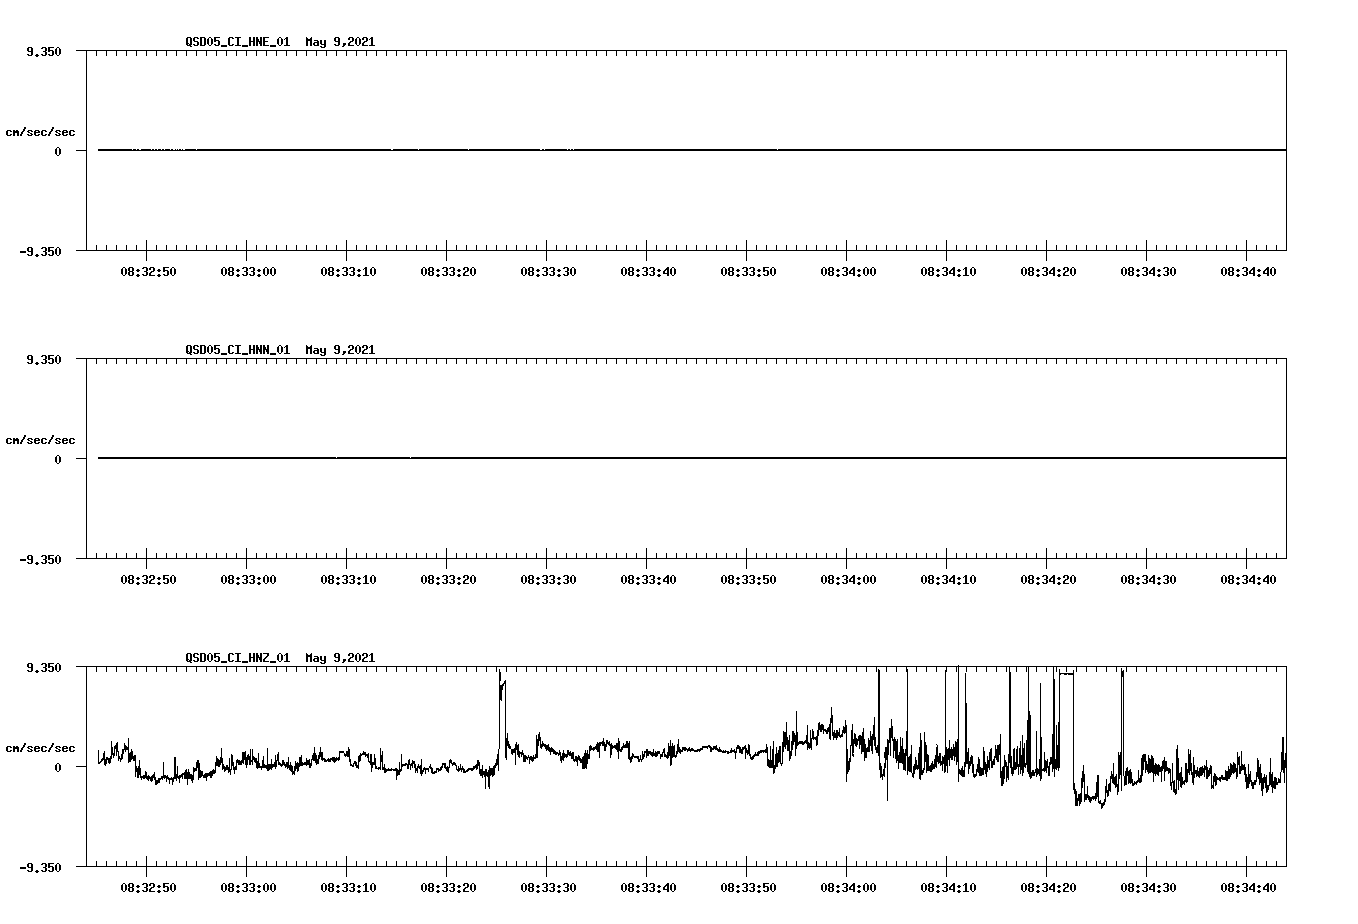Select the flat HNE waveform trace
The image size is (1358, 924).
(600, 150)
